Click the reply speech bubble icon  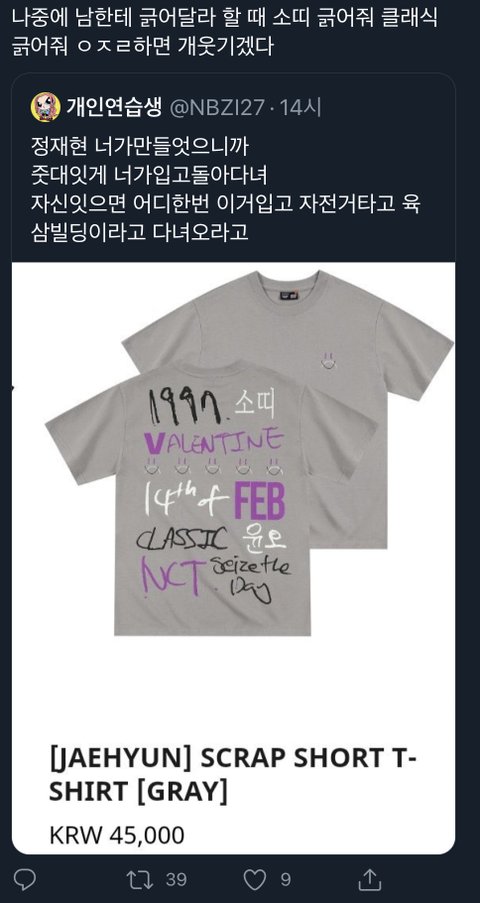(x=24, y=879)
